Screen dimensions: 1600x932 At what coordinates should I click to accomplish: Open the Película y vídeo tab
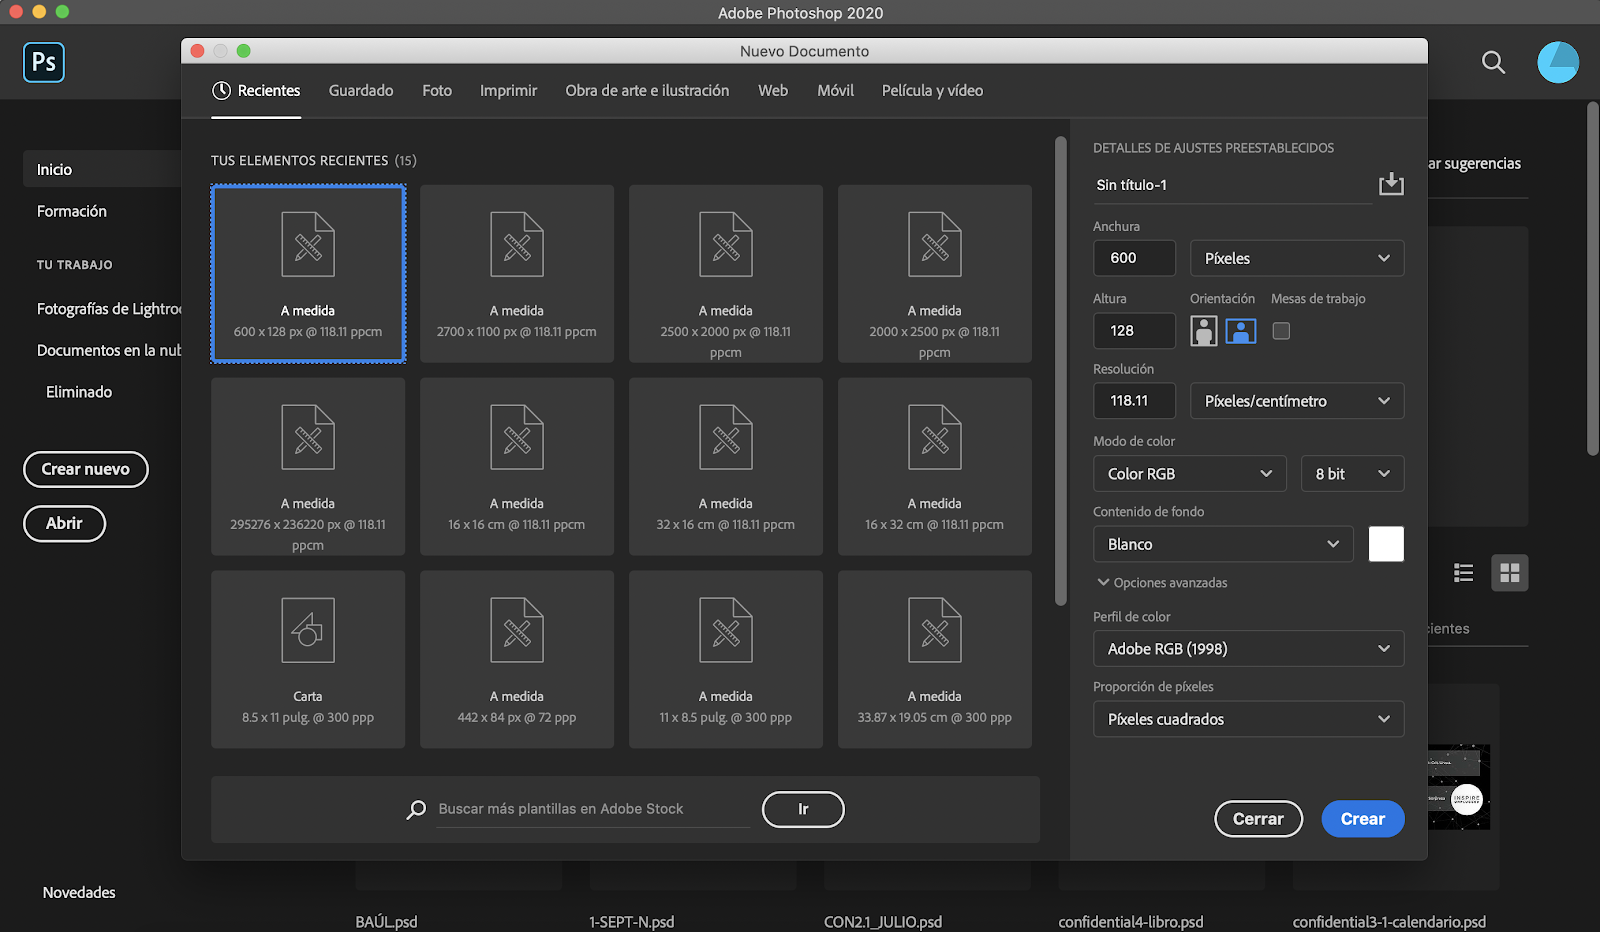coord(932,91)
